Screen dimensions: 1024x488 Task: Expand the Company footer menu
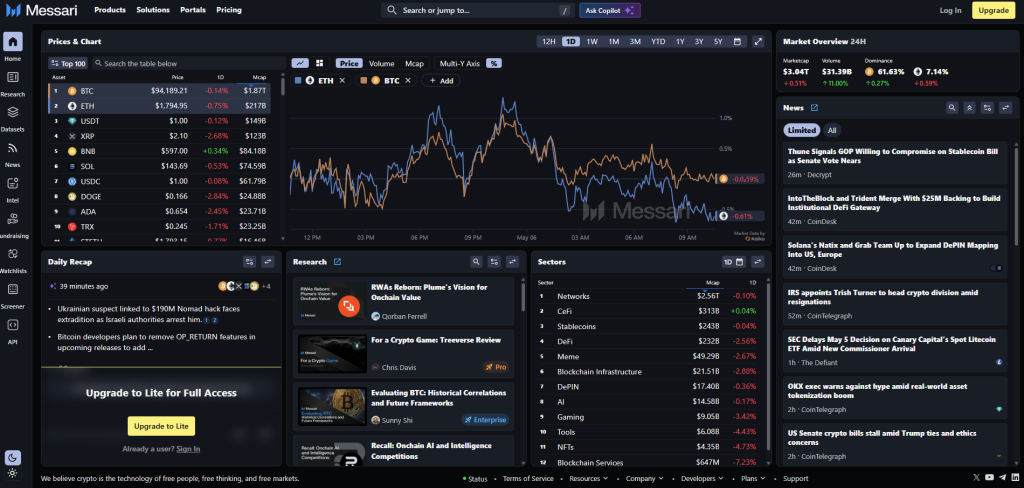pos(645,478)
